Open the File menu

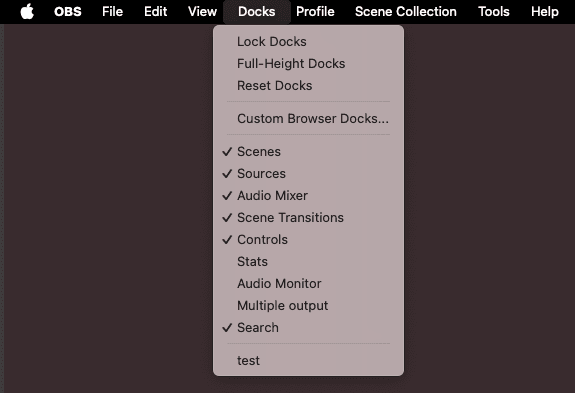coord(112,11)
